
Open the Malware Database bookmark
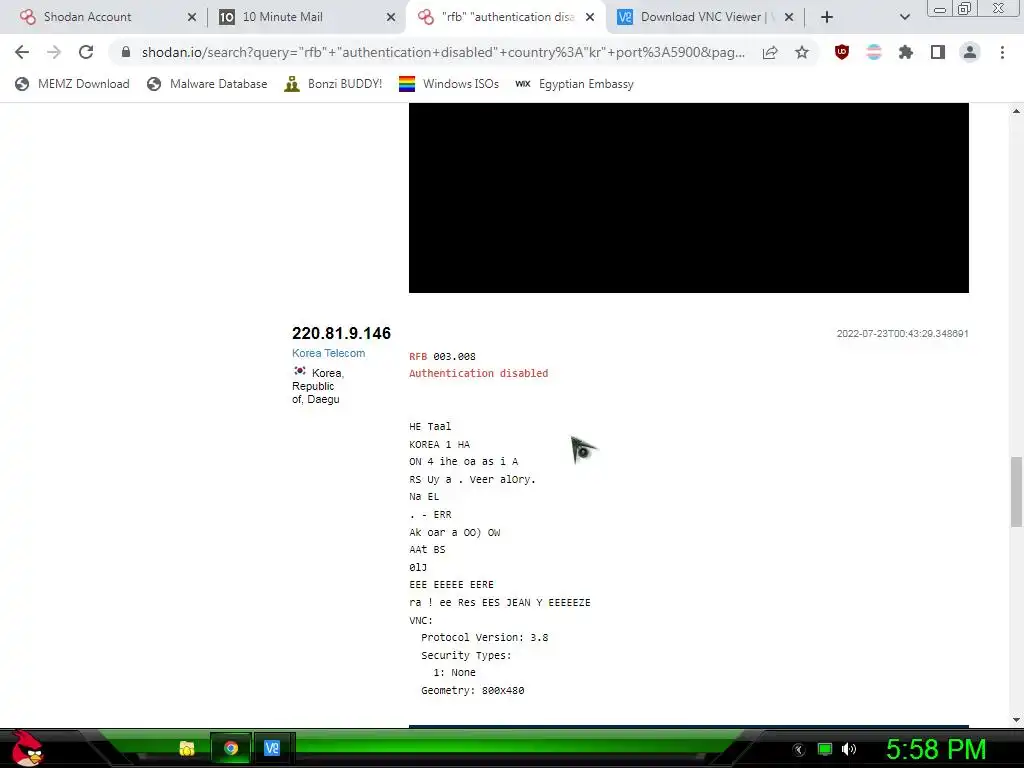207,84
